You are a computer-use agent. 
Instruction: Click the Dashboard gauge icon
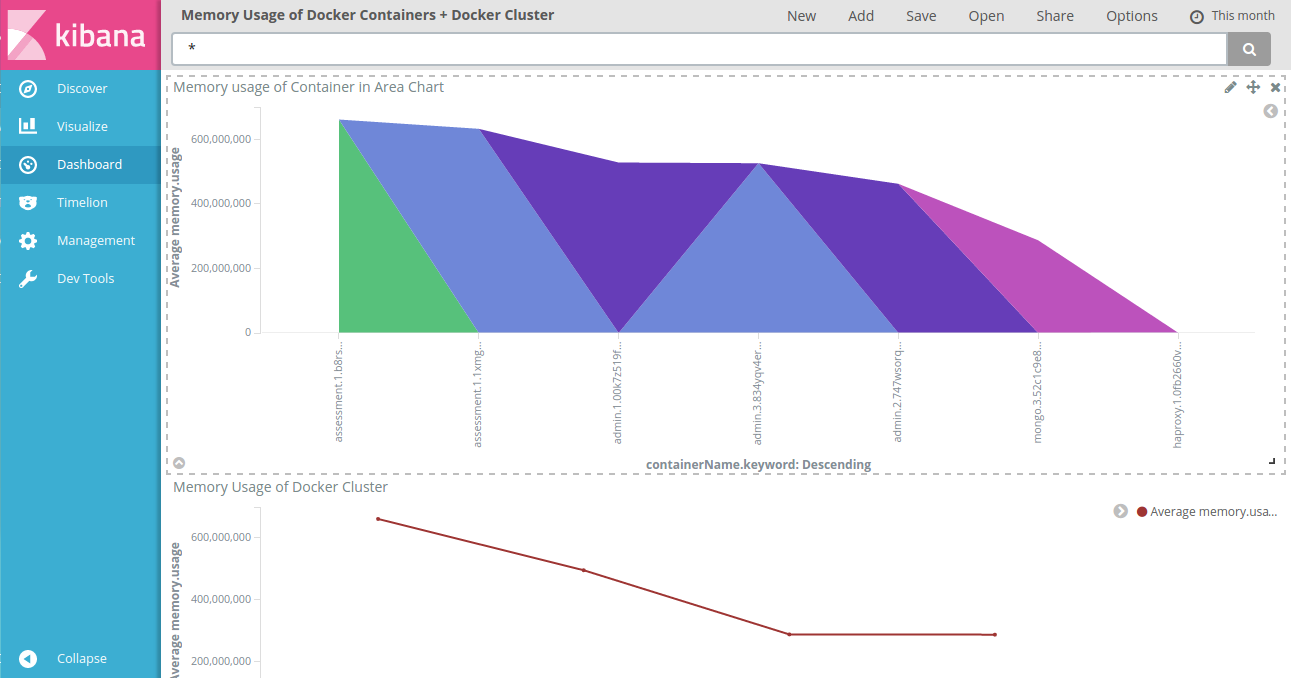(x=28, y=165)
